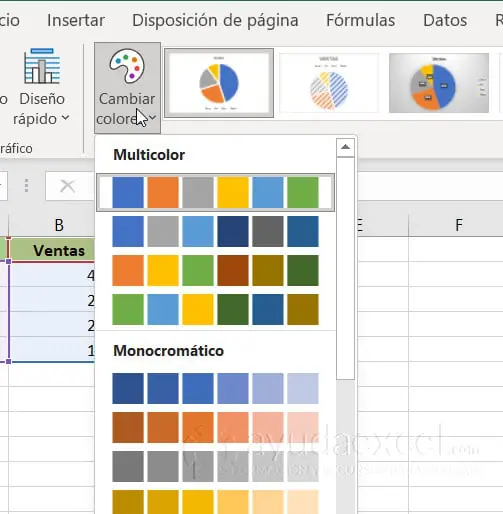
Task: Choose the orange Monocromático palette
Action: (x=215, y=427)
